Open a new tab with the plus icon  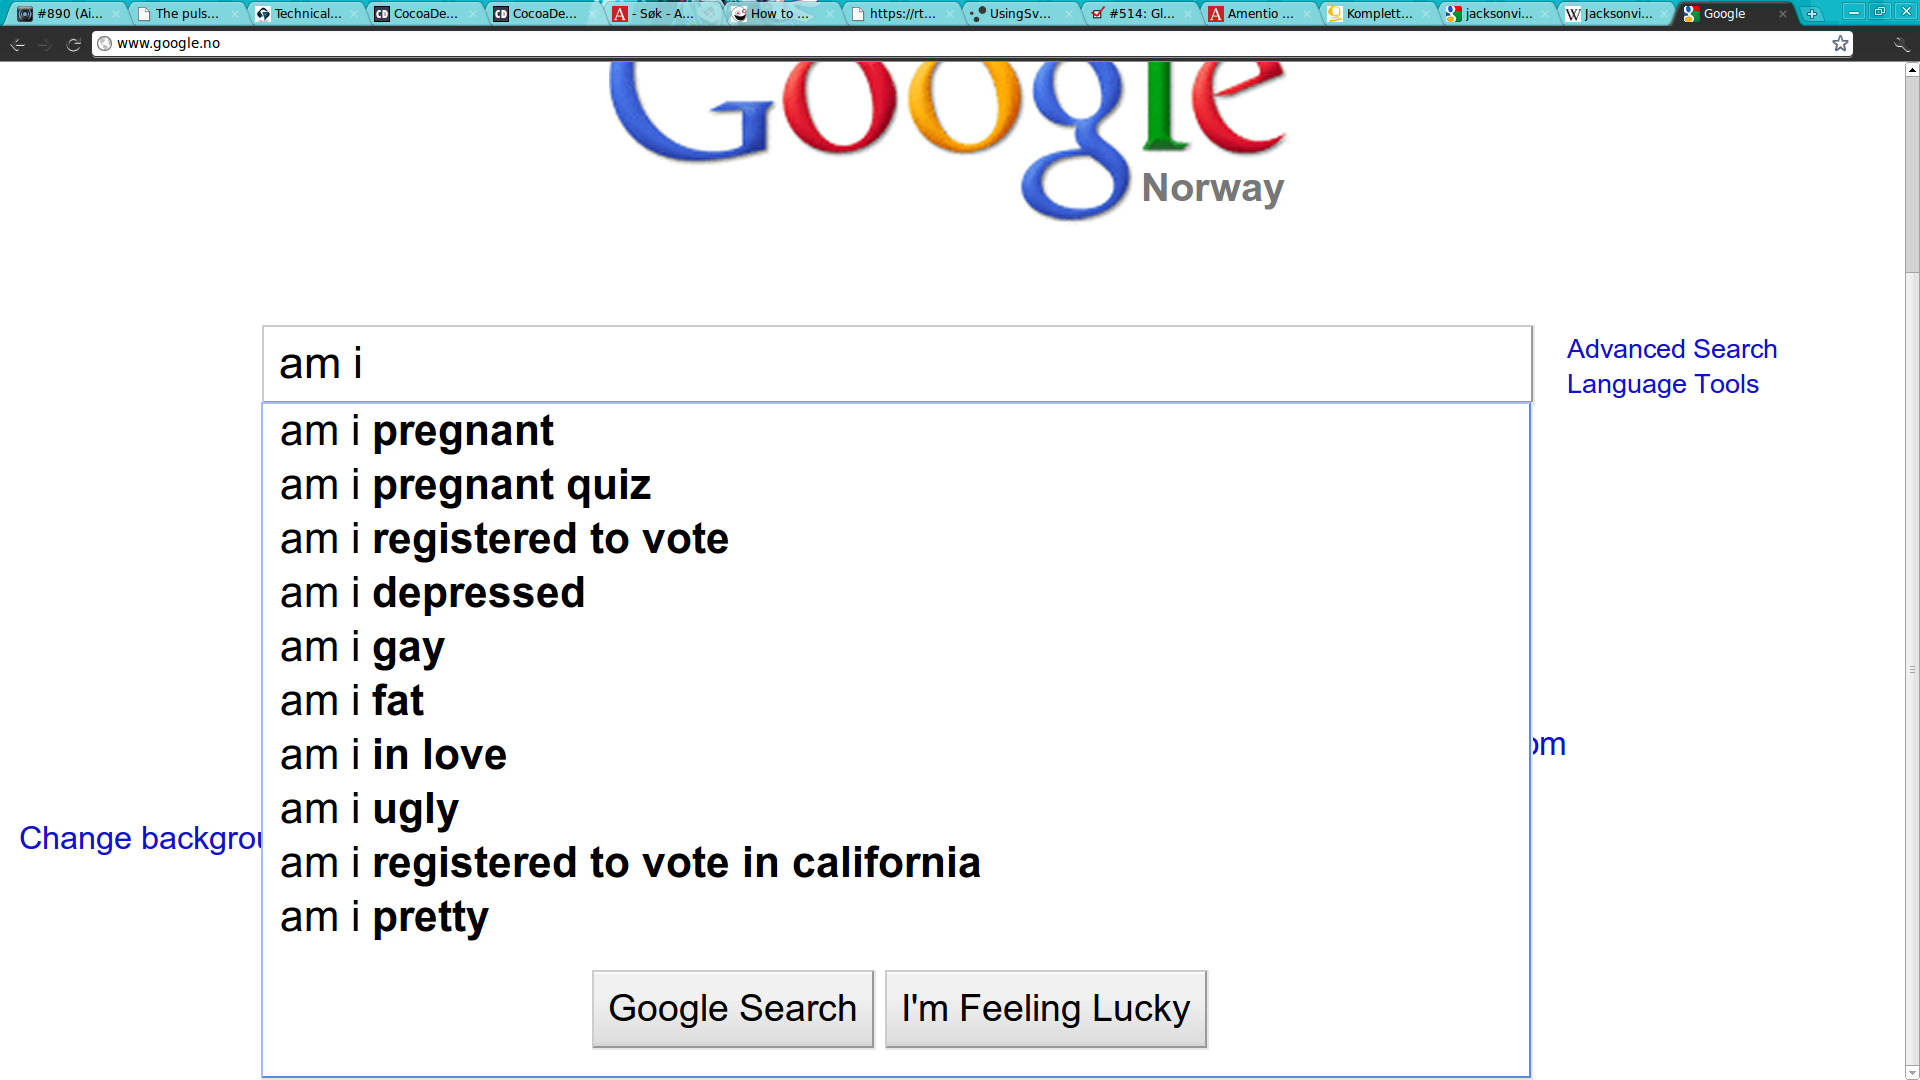[1811, 14]
